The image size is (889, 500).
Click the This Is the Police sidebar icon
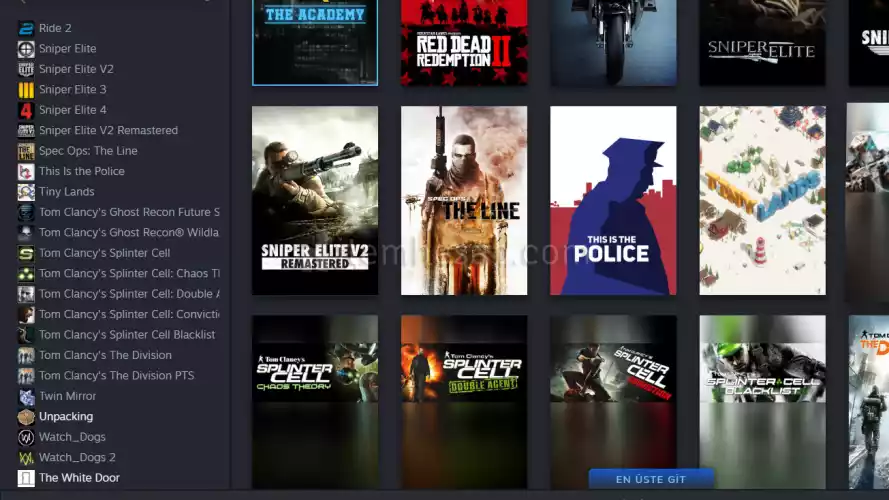(x=26, y=171)
